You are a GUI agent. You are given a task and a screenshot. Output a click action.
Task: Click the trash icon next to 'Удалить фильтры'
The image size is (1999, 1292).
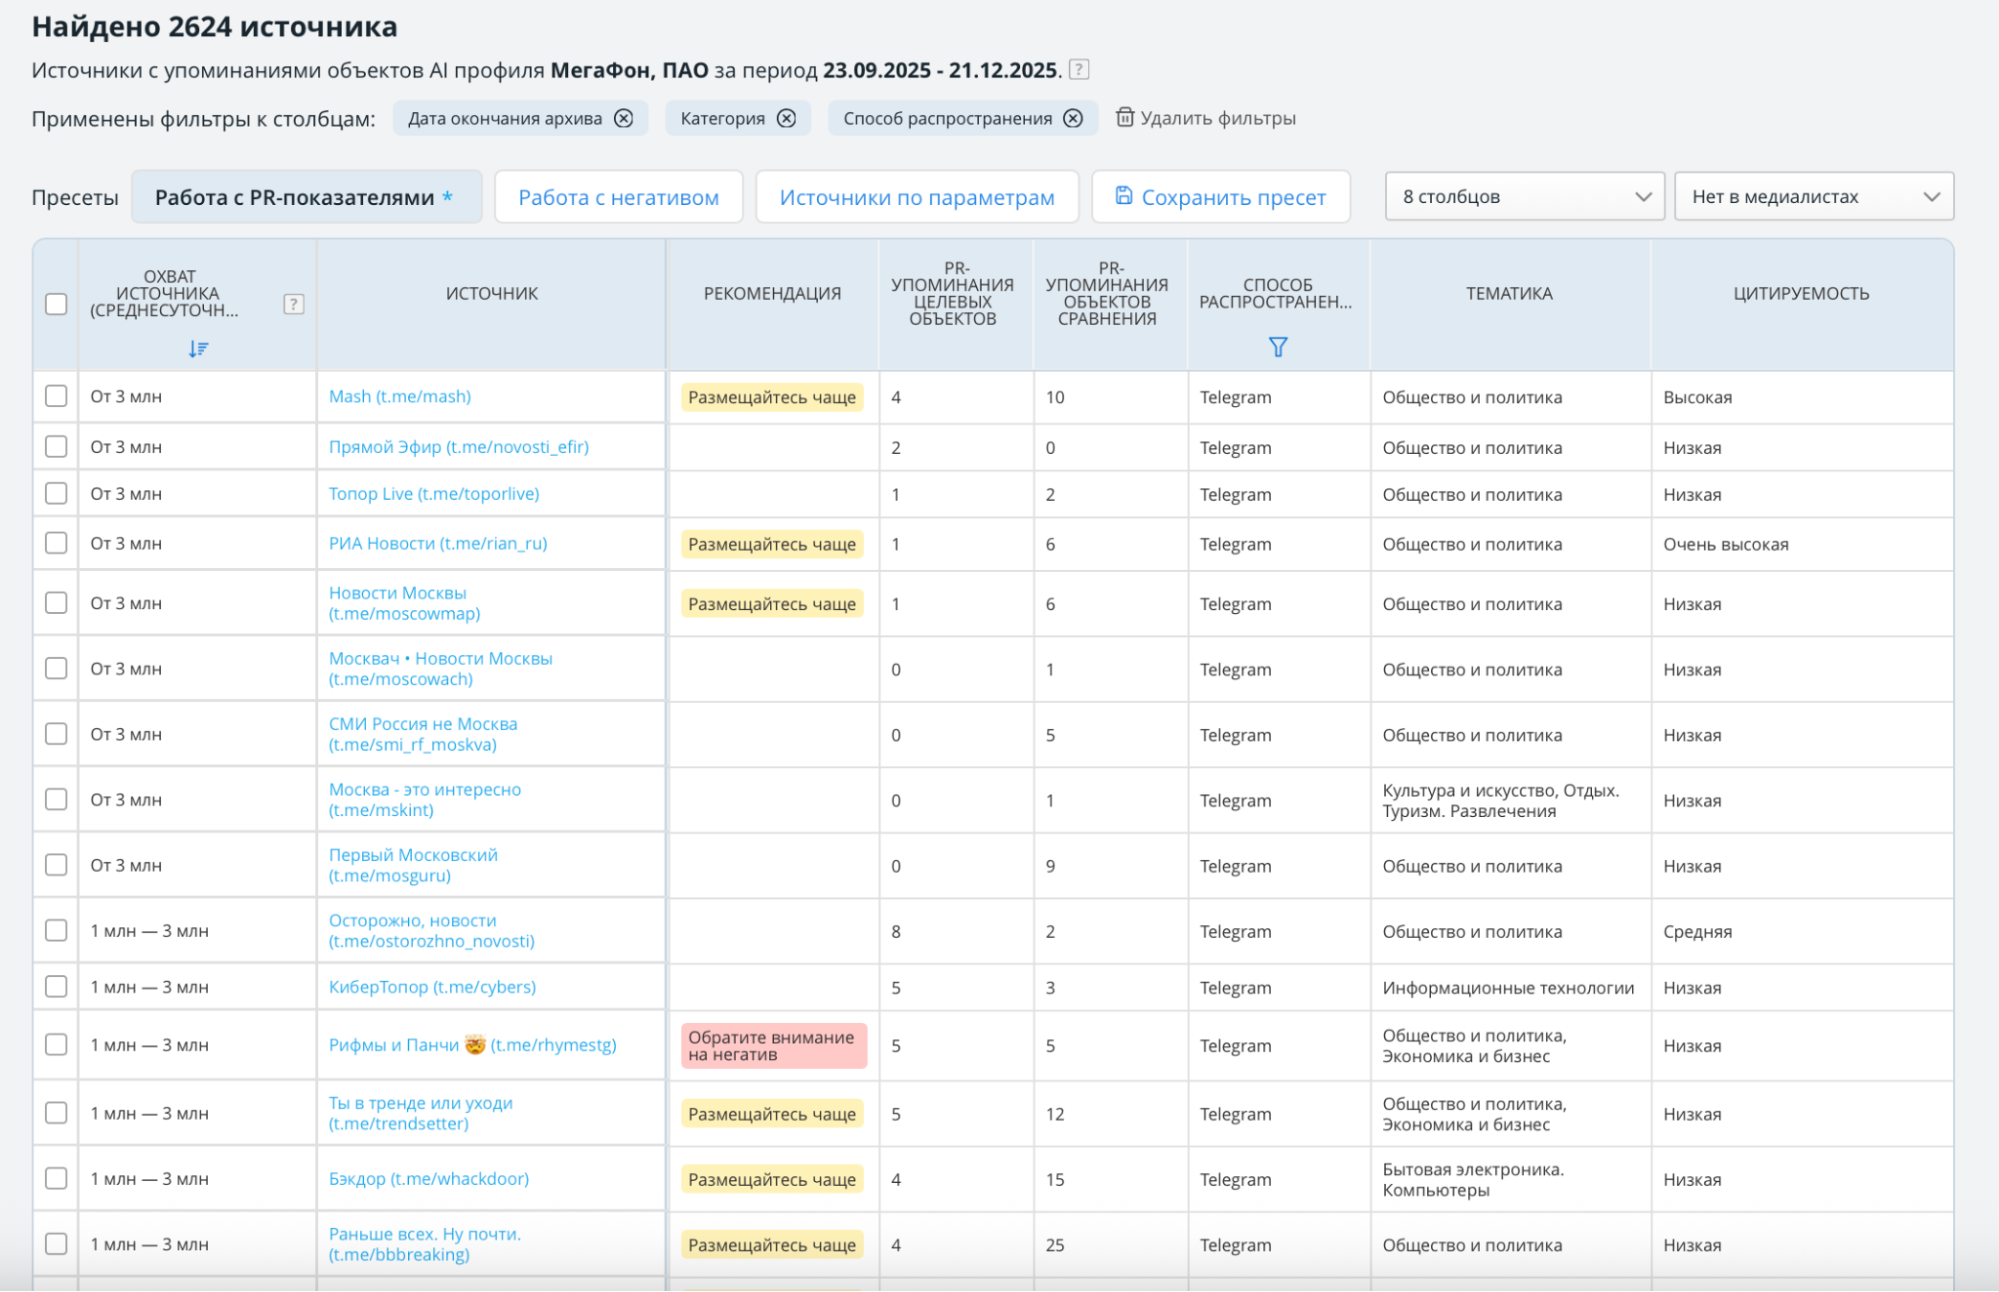click(1125, 117)
